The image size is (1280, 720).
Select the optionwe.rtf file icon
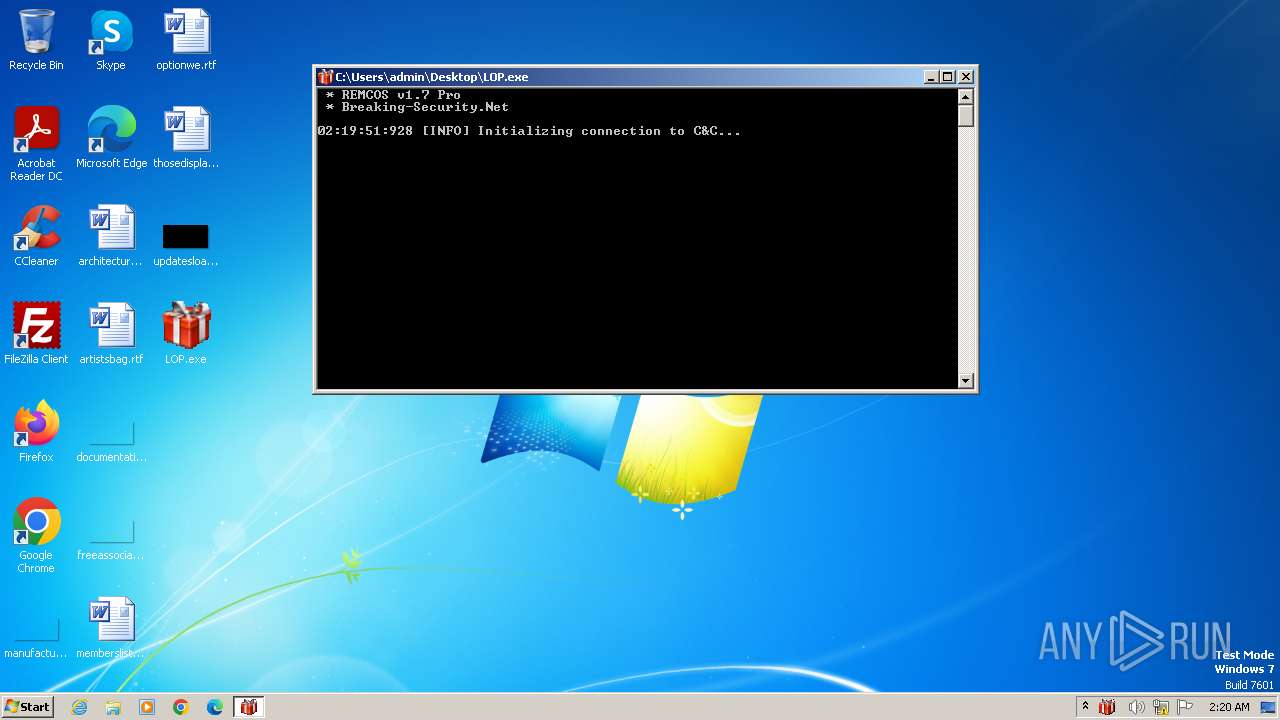pyautogui.click(x=186, y=40)
